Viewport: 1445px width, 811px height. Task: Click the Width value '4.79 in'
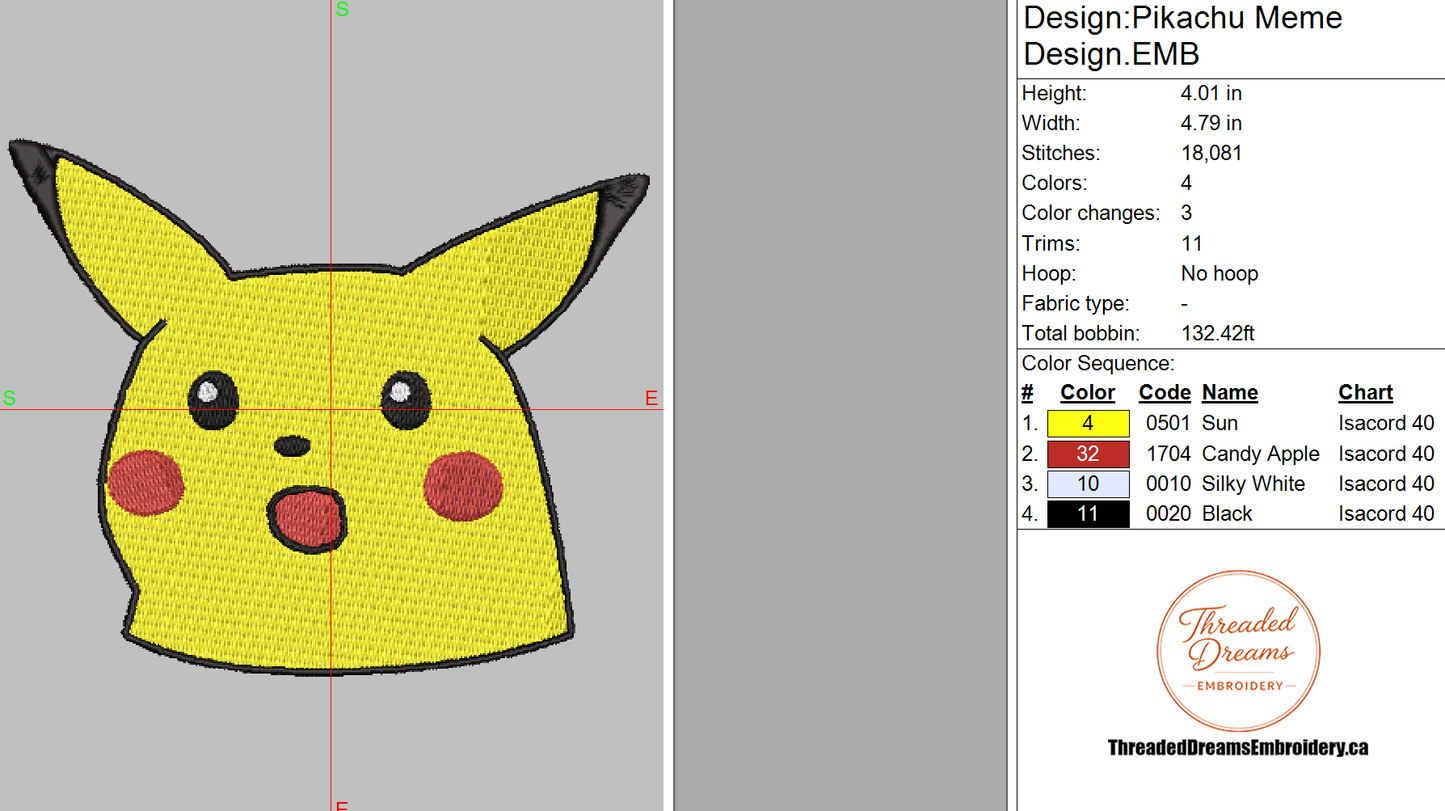pos(1211,123)
